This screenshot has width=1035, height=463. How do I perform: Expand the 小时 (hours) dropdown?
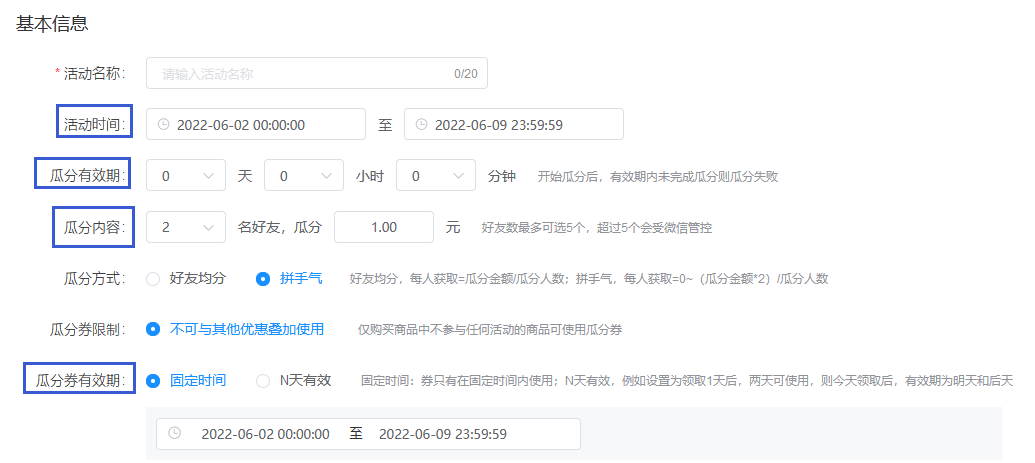tap(304, 176)
